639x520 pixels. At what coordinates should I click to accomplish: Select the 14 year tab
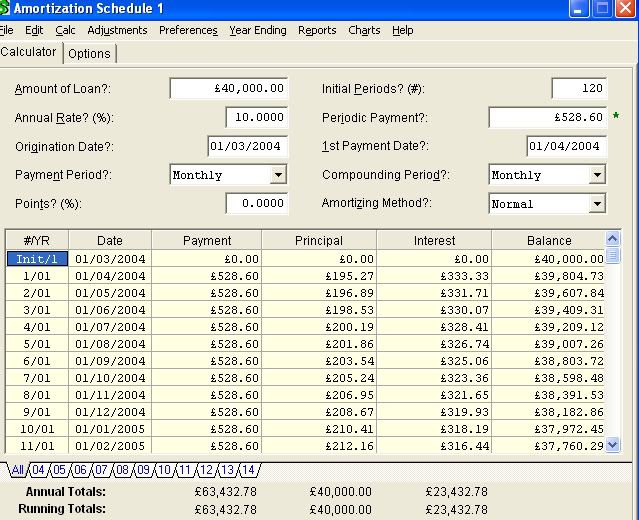click(x=249, y=469)
